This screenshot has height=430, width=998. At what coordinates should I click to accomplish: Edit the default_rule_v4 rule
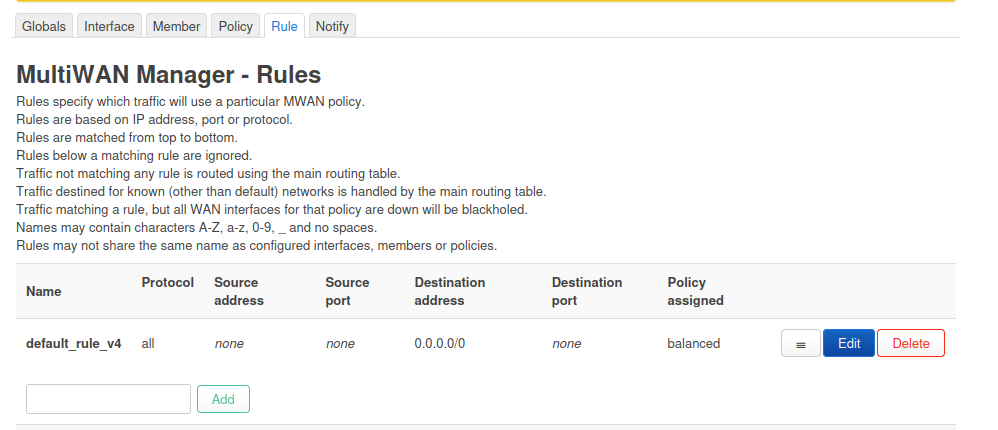848,344
